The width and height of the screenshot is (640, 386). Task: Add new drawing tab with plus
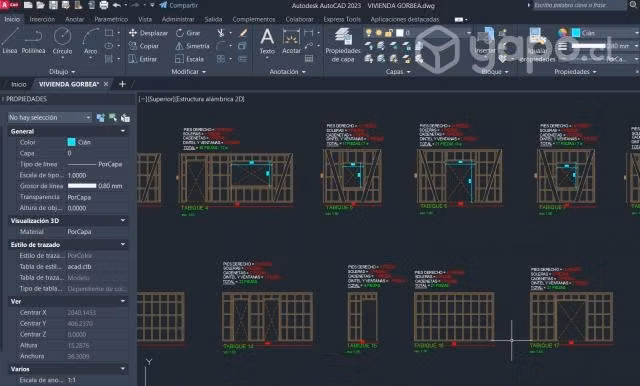coord(122,84)
